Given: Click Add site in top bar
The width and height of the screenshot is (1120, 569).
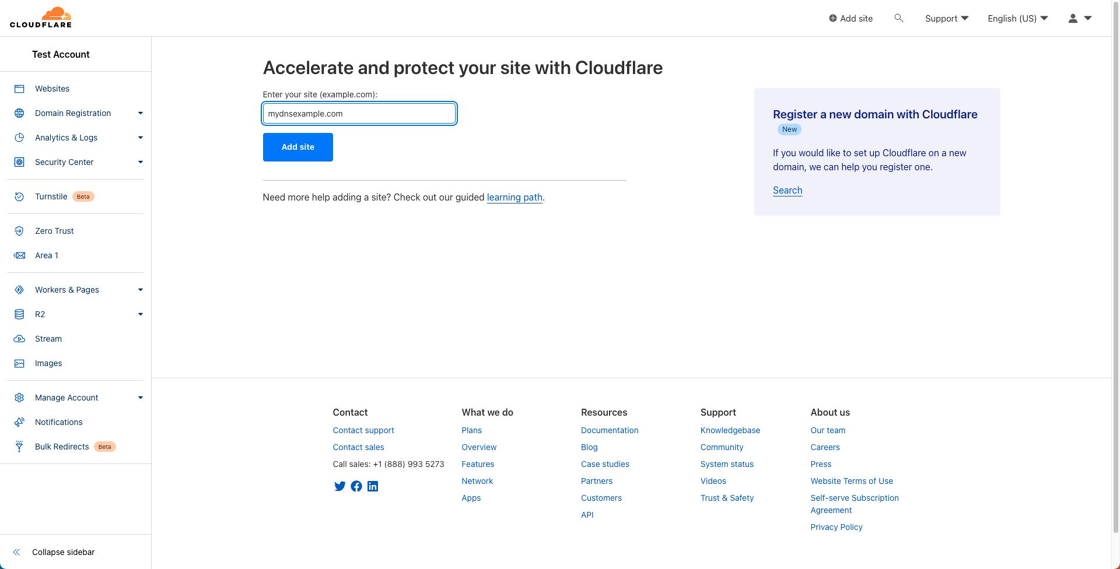Looking at the screenshot, I should [851, 19].
